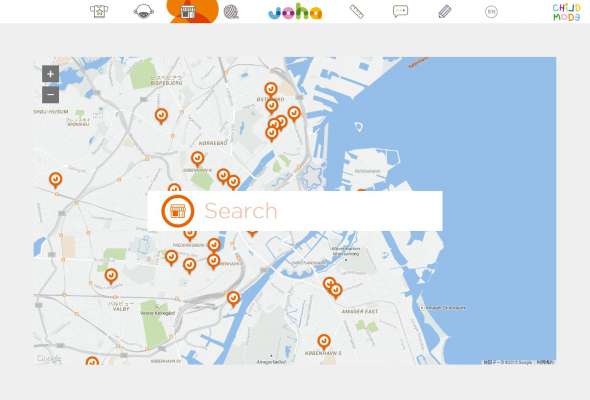This screenshot has height=400, width=590.
Task: Toggle Child Mode
Action: (x=567, y=12)
